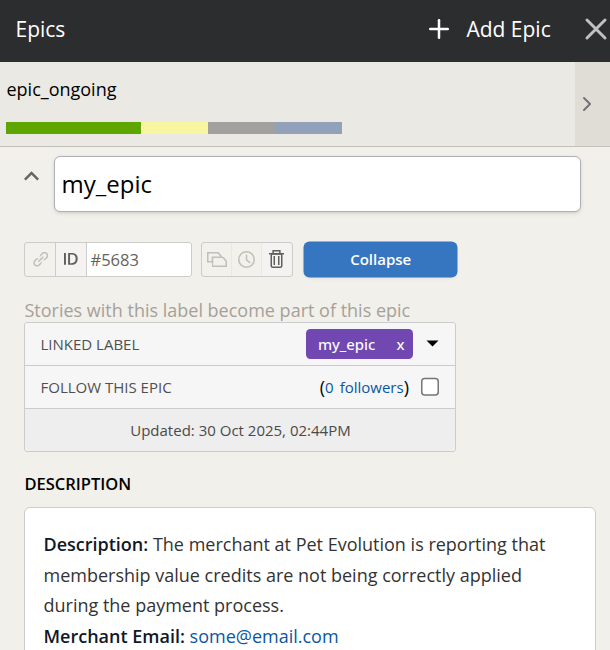Close the Epics panel
Image resolution: width=610 pixels, height=650 pixels.
pyautogui.click(x=594, y=30)
